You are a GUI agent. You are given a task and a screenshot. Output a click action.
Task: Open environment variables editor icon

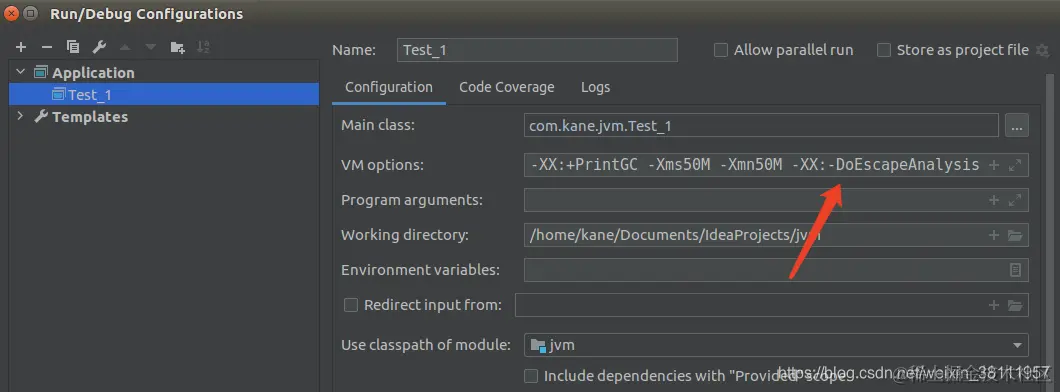pos(1015,270)
